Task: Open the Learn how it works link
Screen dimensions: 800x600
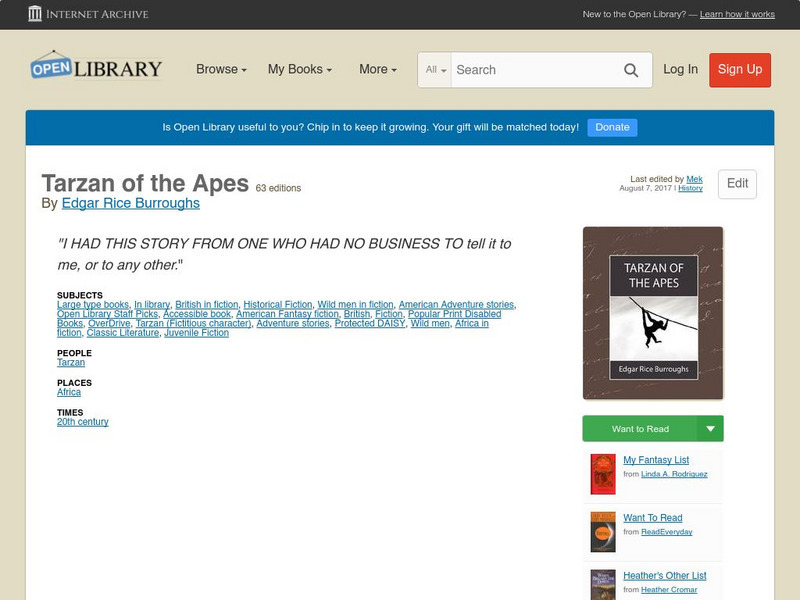Action: (737, 14)
